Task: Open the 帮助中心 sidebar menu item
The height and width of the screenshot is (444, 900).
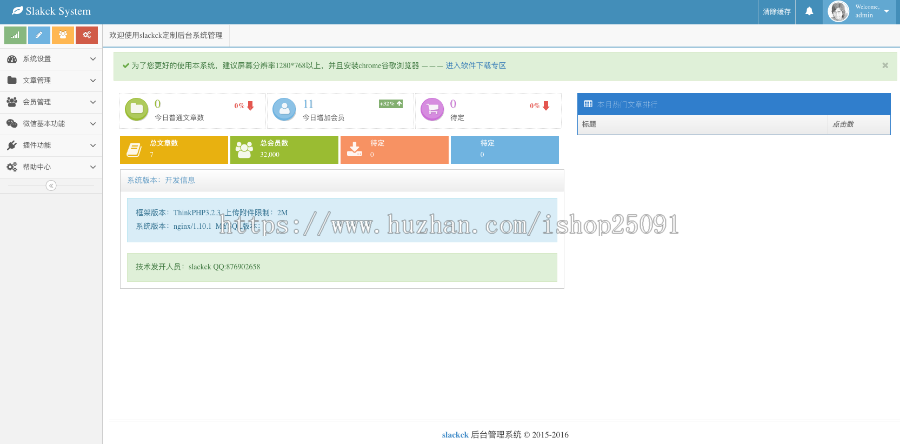Action: pyautogui.click(x=51, y=167)
